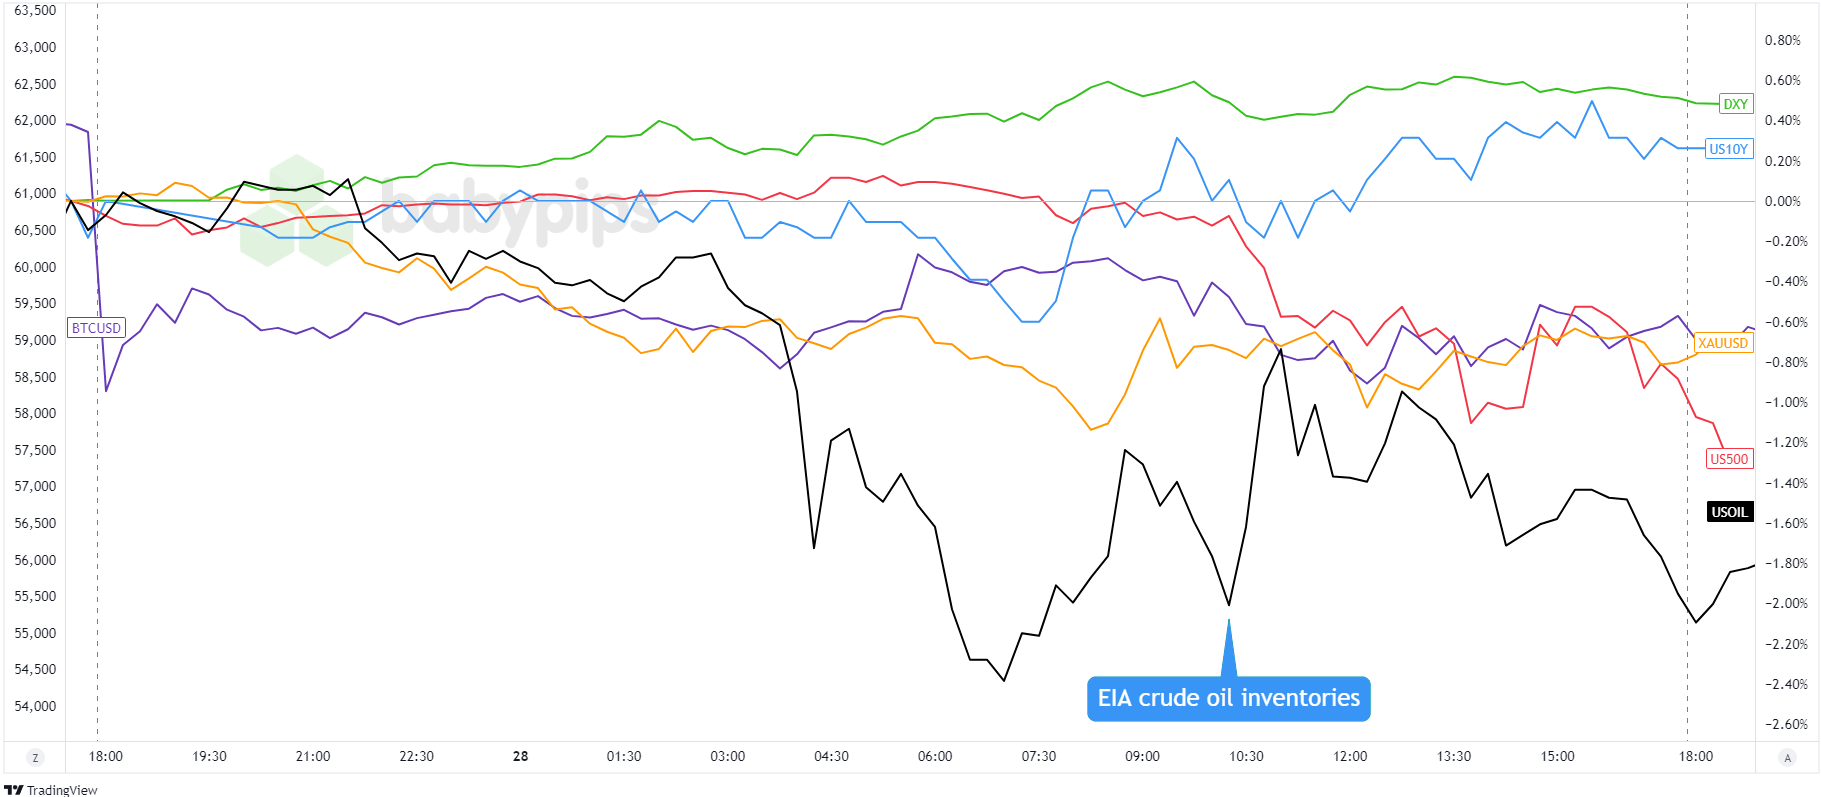Click the babypips watermark logo
Image resolution: width=1821 pixels, height=797 pixels.
tap(450, 210)
